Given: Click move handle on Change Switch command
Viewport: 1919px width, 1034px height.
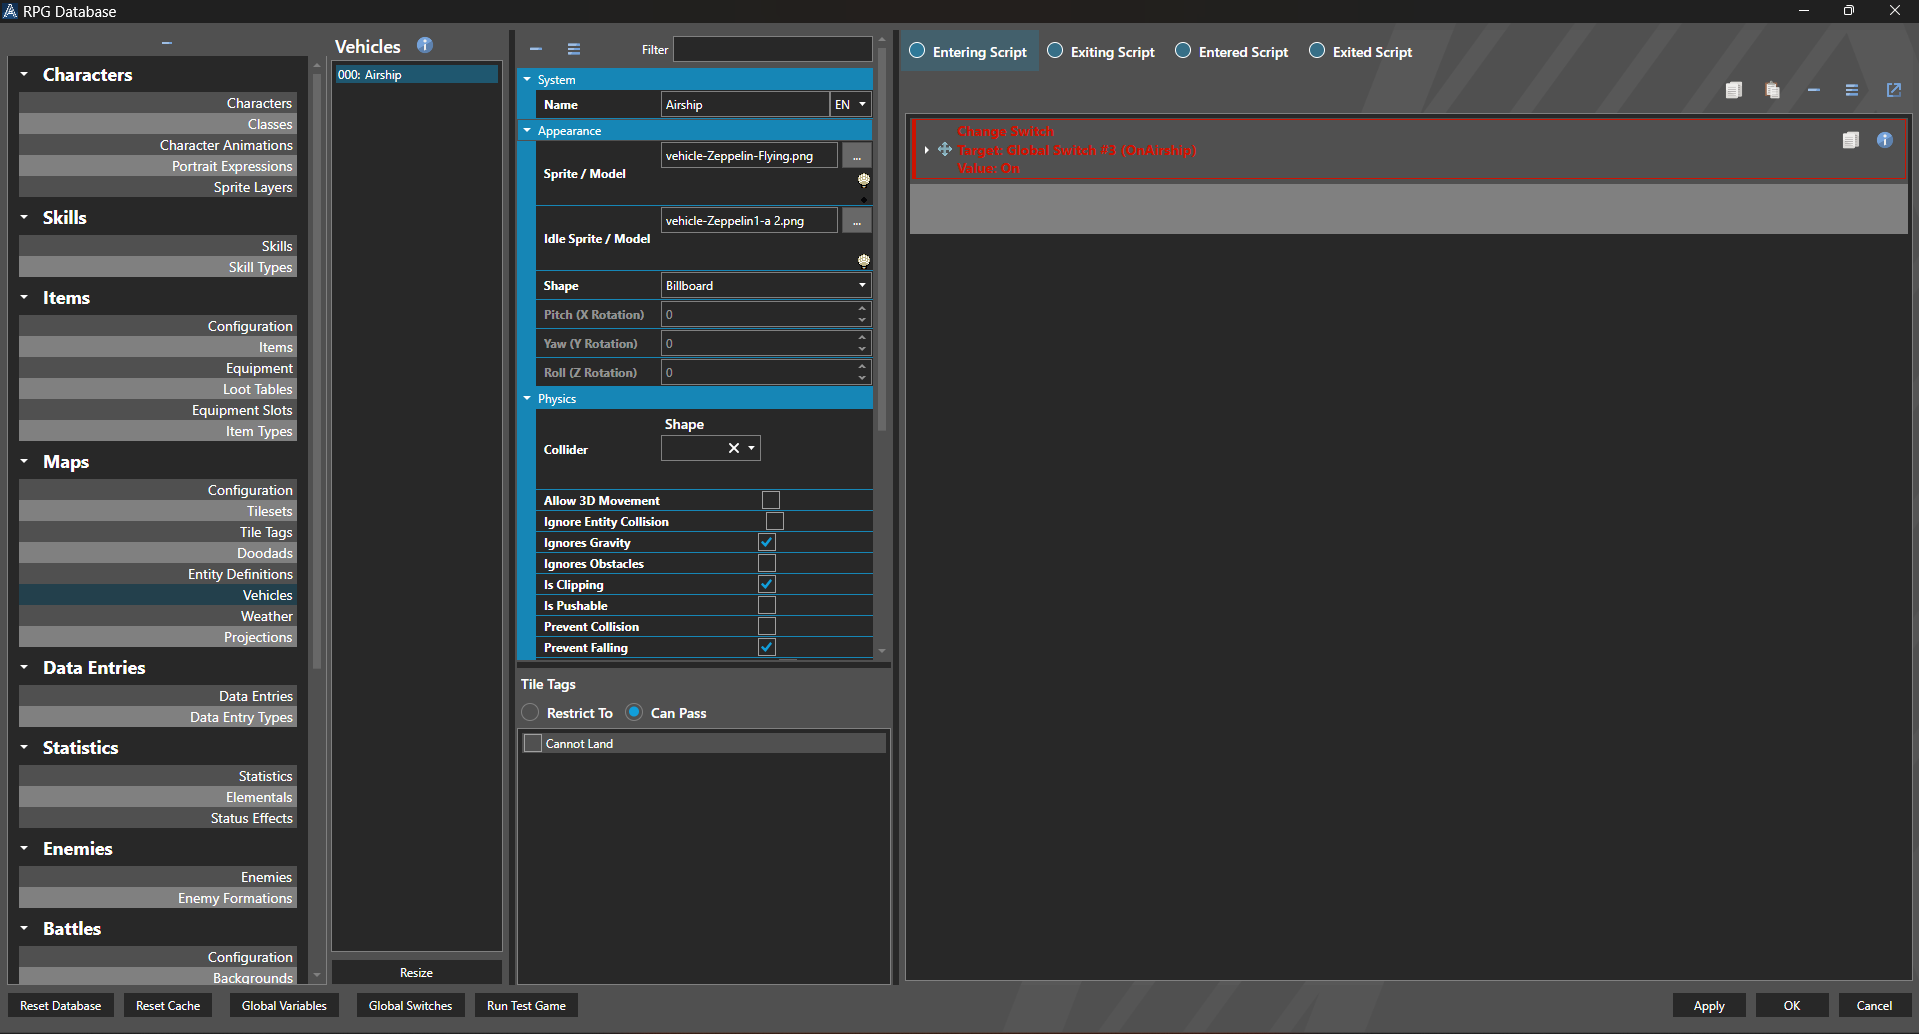Looking at the screenshot, I should (945, 150).
